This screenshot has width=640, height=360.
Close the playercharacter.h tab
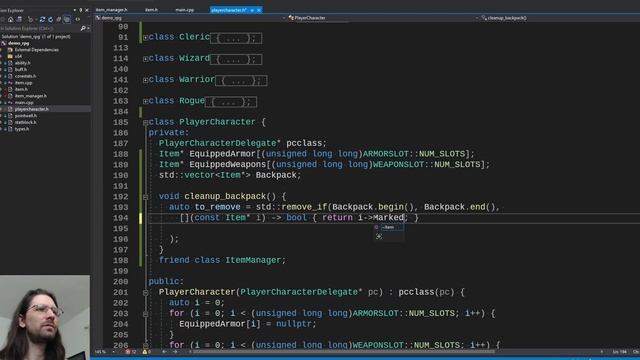pos(259,10)
